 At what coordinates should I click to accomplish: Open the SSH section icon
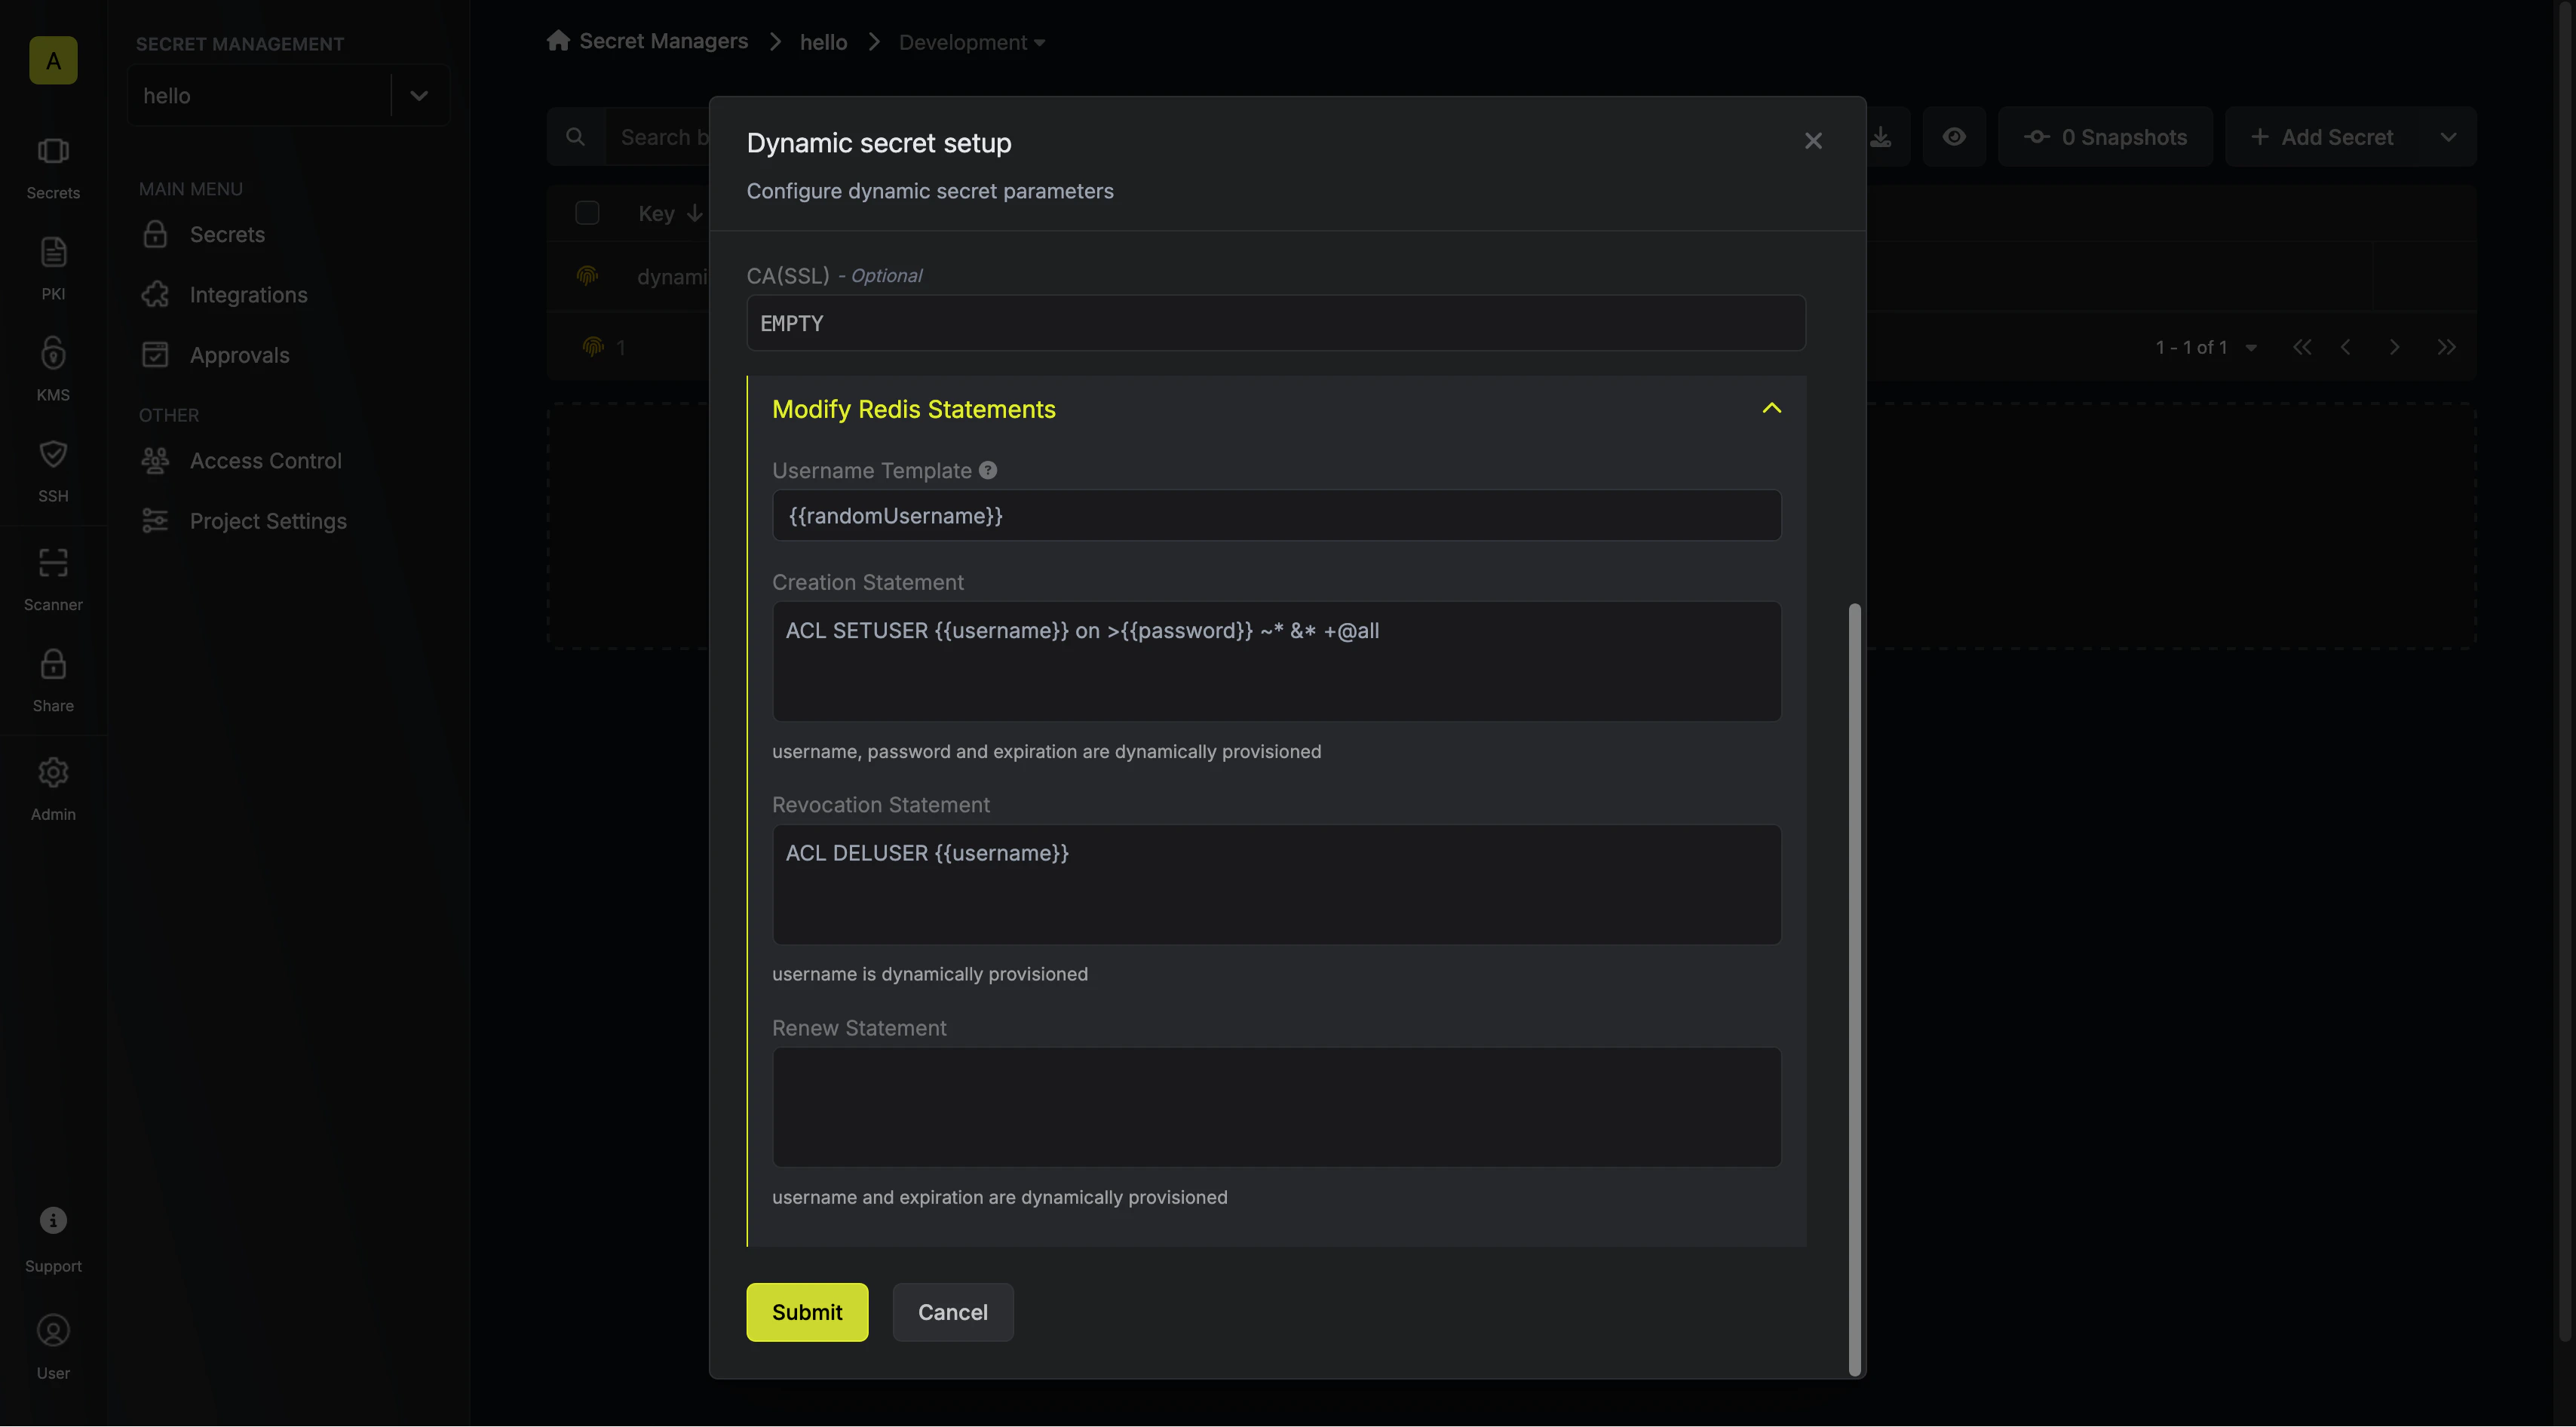click(x=53, y=454)
